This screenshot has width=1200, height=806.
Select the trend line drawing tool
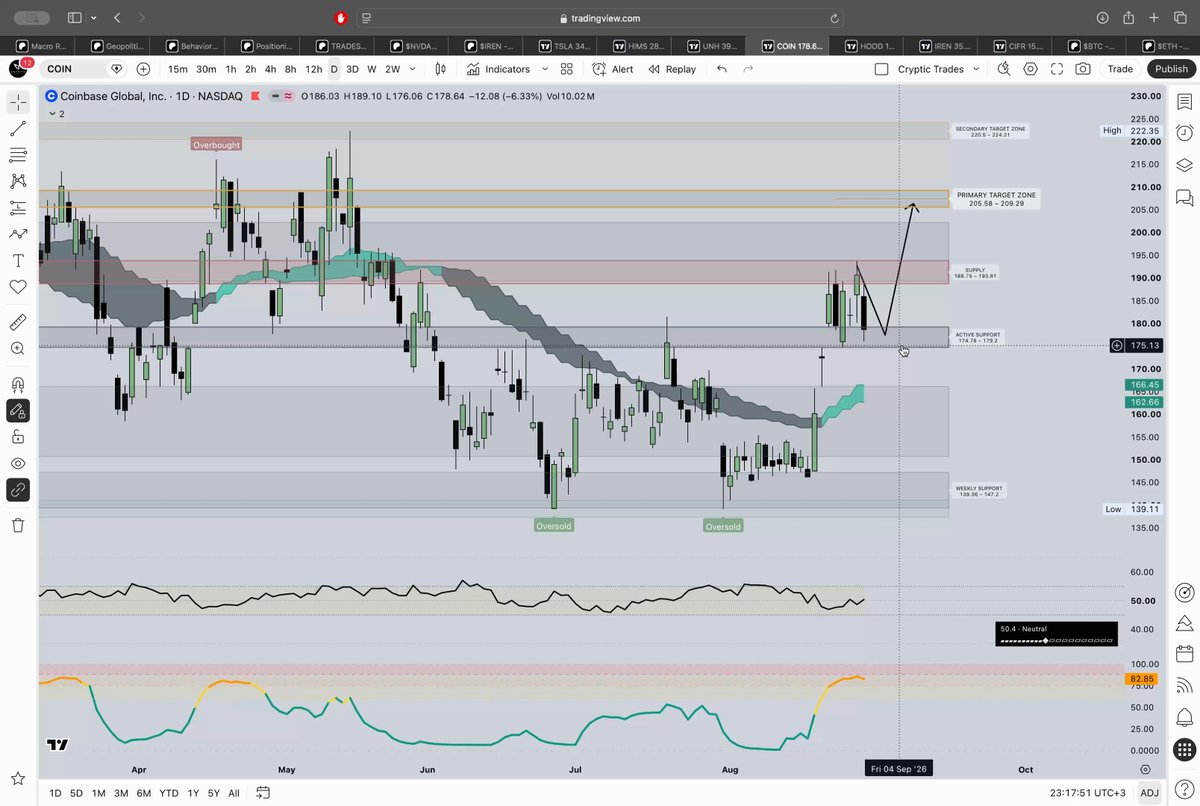tap(18, 128)
